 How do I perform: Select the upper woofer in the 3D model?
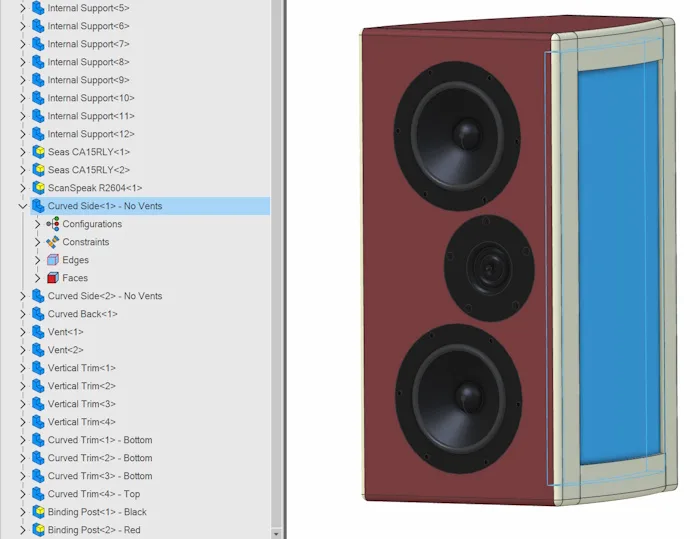click(x=457, y=135)
